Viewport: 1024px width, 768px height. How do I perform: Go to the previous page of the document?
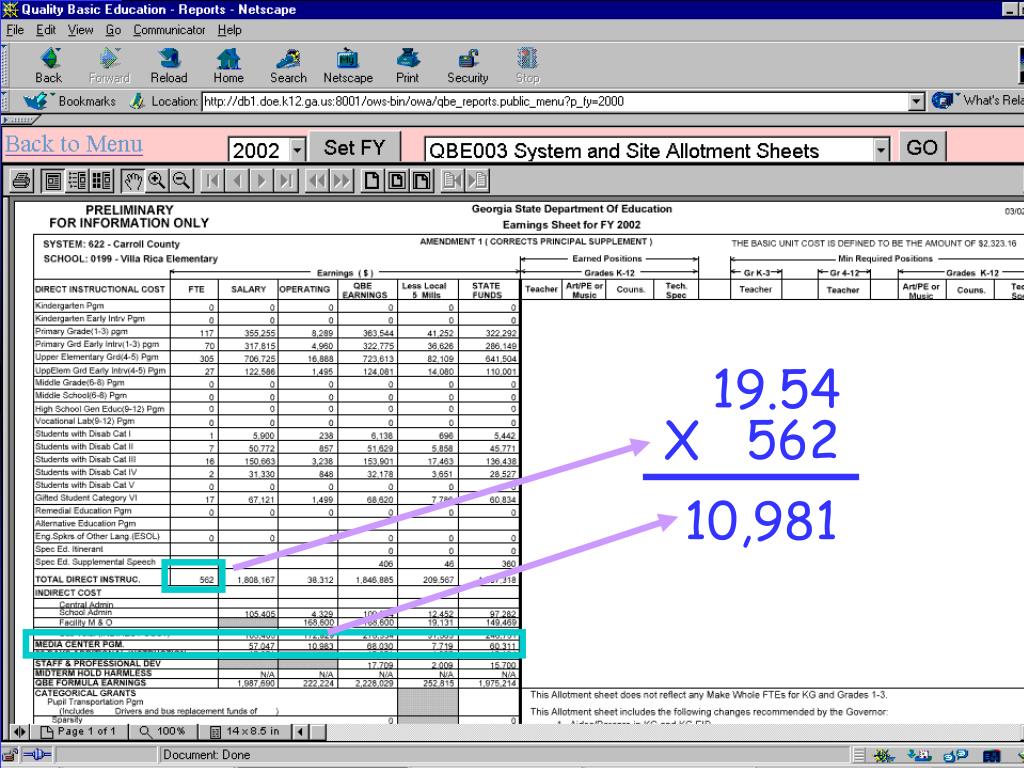coord(237,180)
